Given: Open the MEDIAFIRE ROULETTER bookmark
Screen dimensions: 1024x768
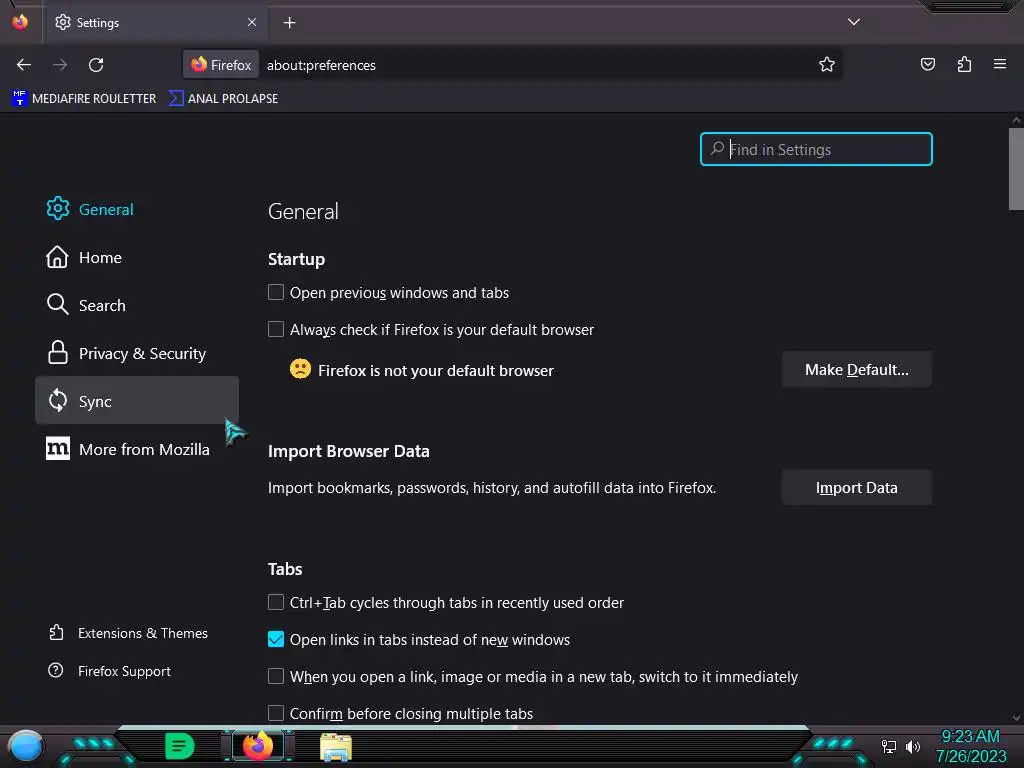Looking at the screenshot, I should 84,99.
